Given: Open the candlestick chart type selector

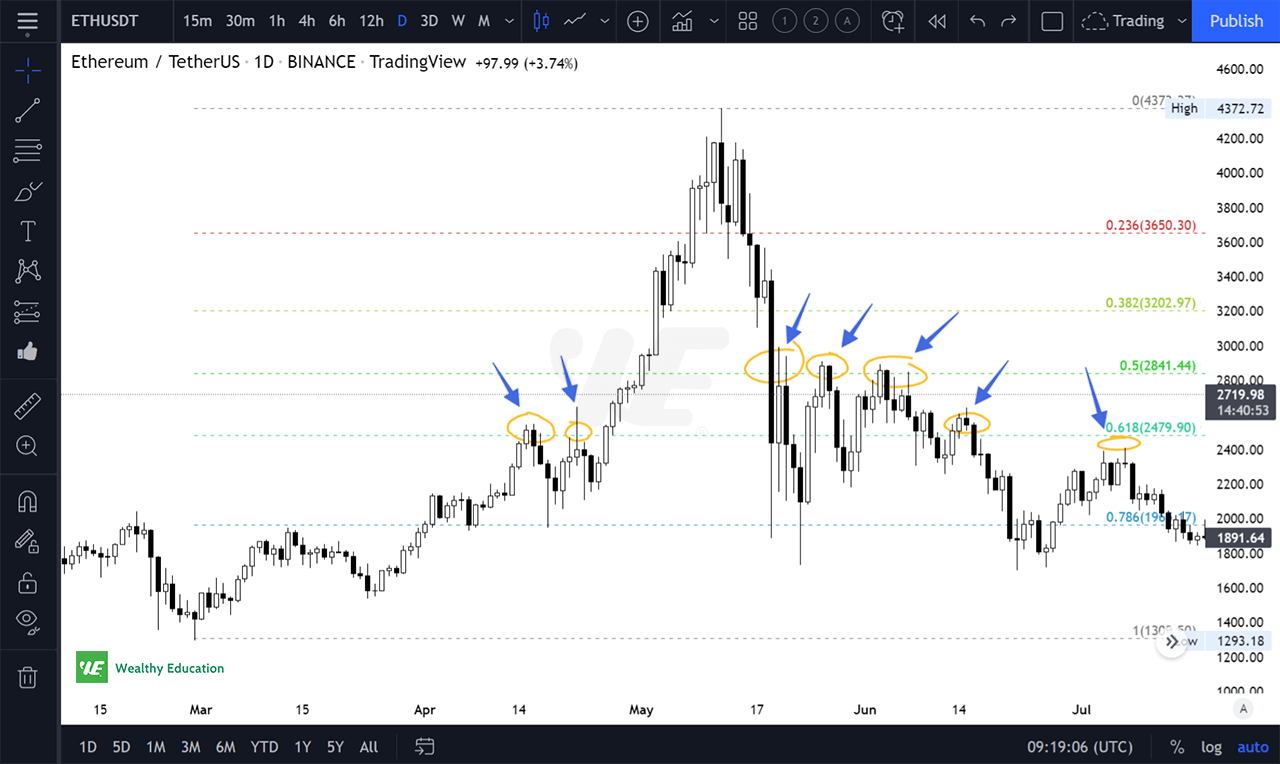Looking at the screenshot, I should (541, 21).
